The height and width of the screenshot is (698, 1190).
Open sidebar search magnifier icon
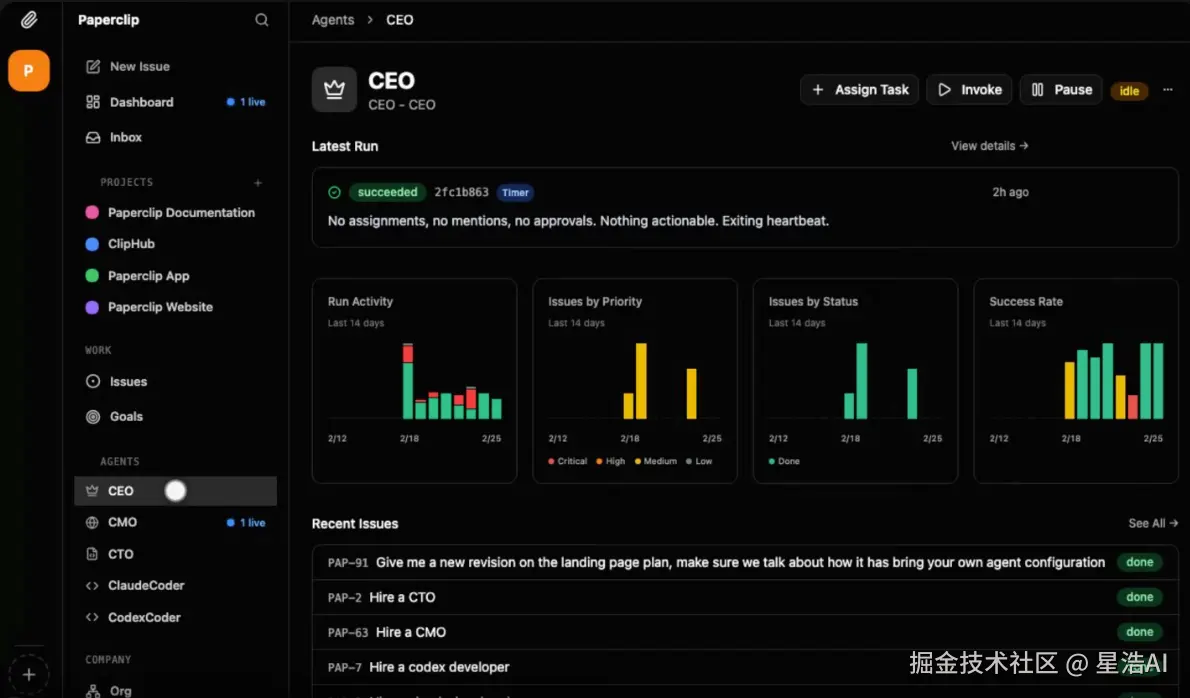[261, 20]
